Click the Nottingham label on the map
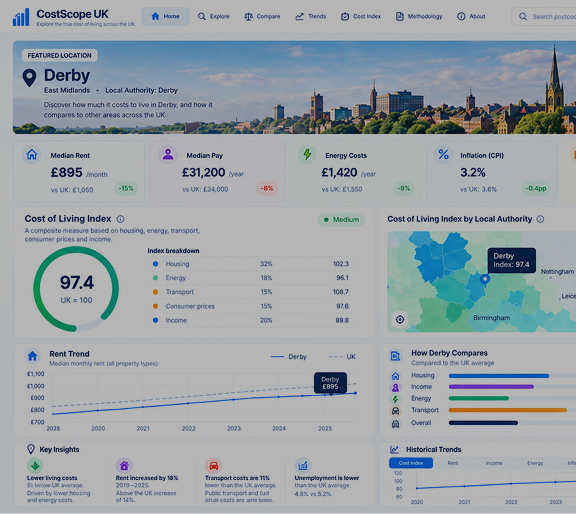Viewport: 576px width, 514px height. coord(557,271)
